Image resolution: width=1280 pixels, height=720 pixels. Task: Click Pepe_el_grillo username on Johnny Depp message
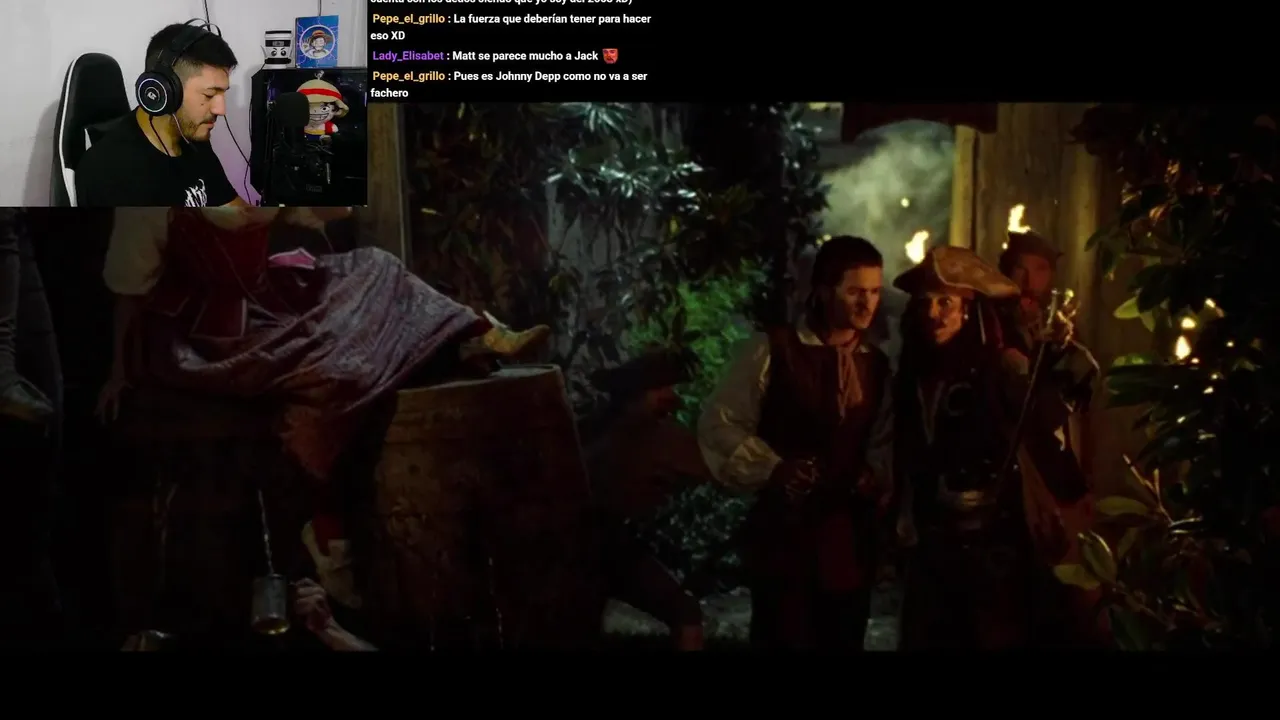(408, 76)
